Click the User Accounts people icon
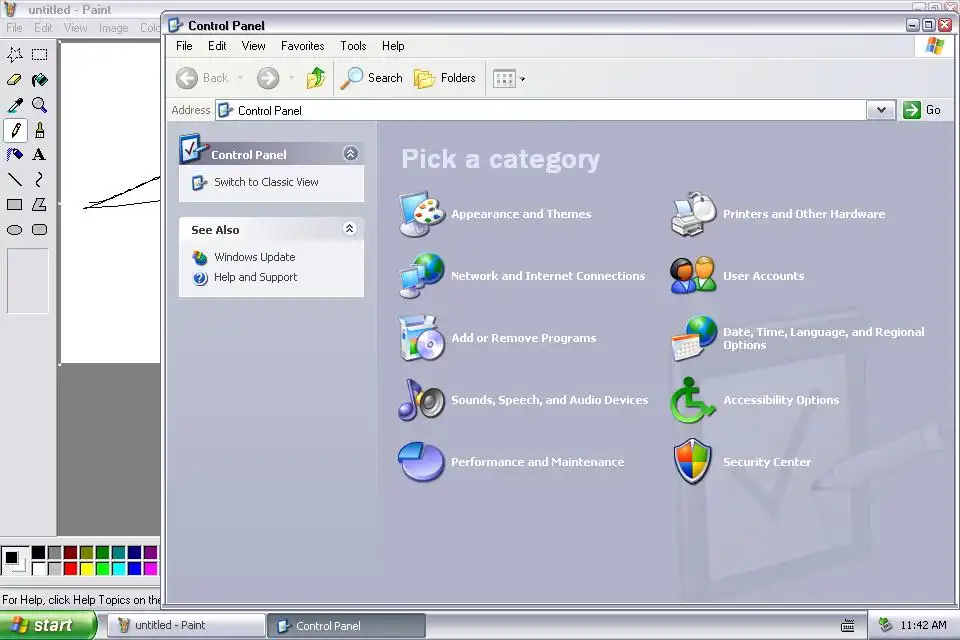Screen dimensions: 960x640 click(693, 276)
